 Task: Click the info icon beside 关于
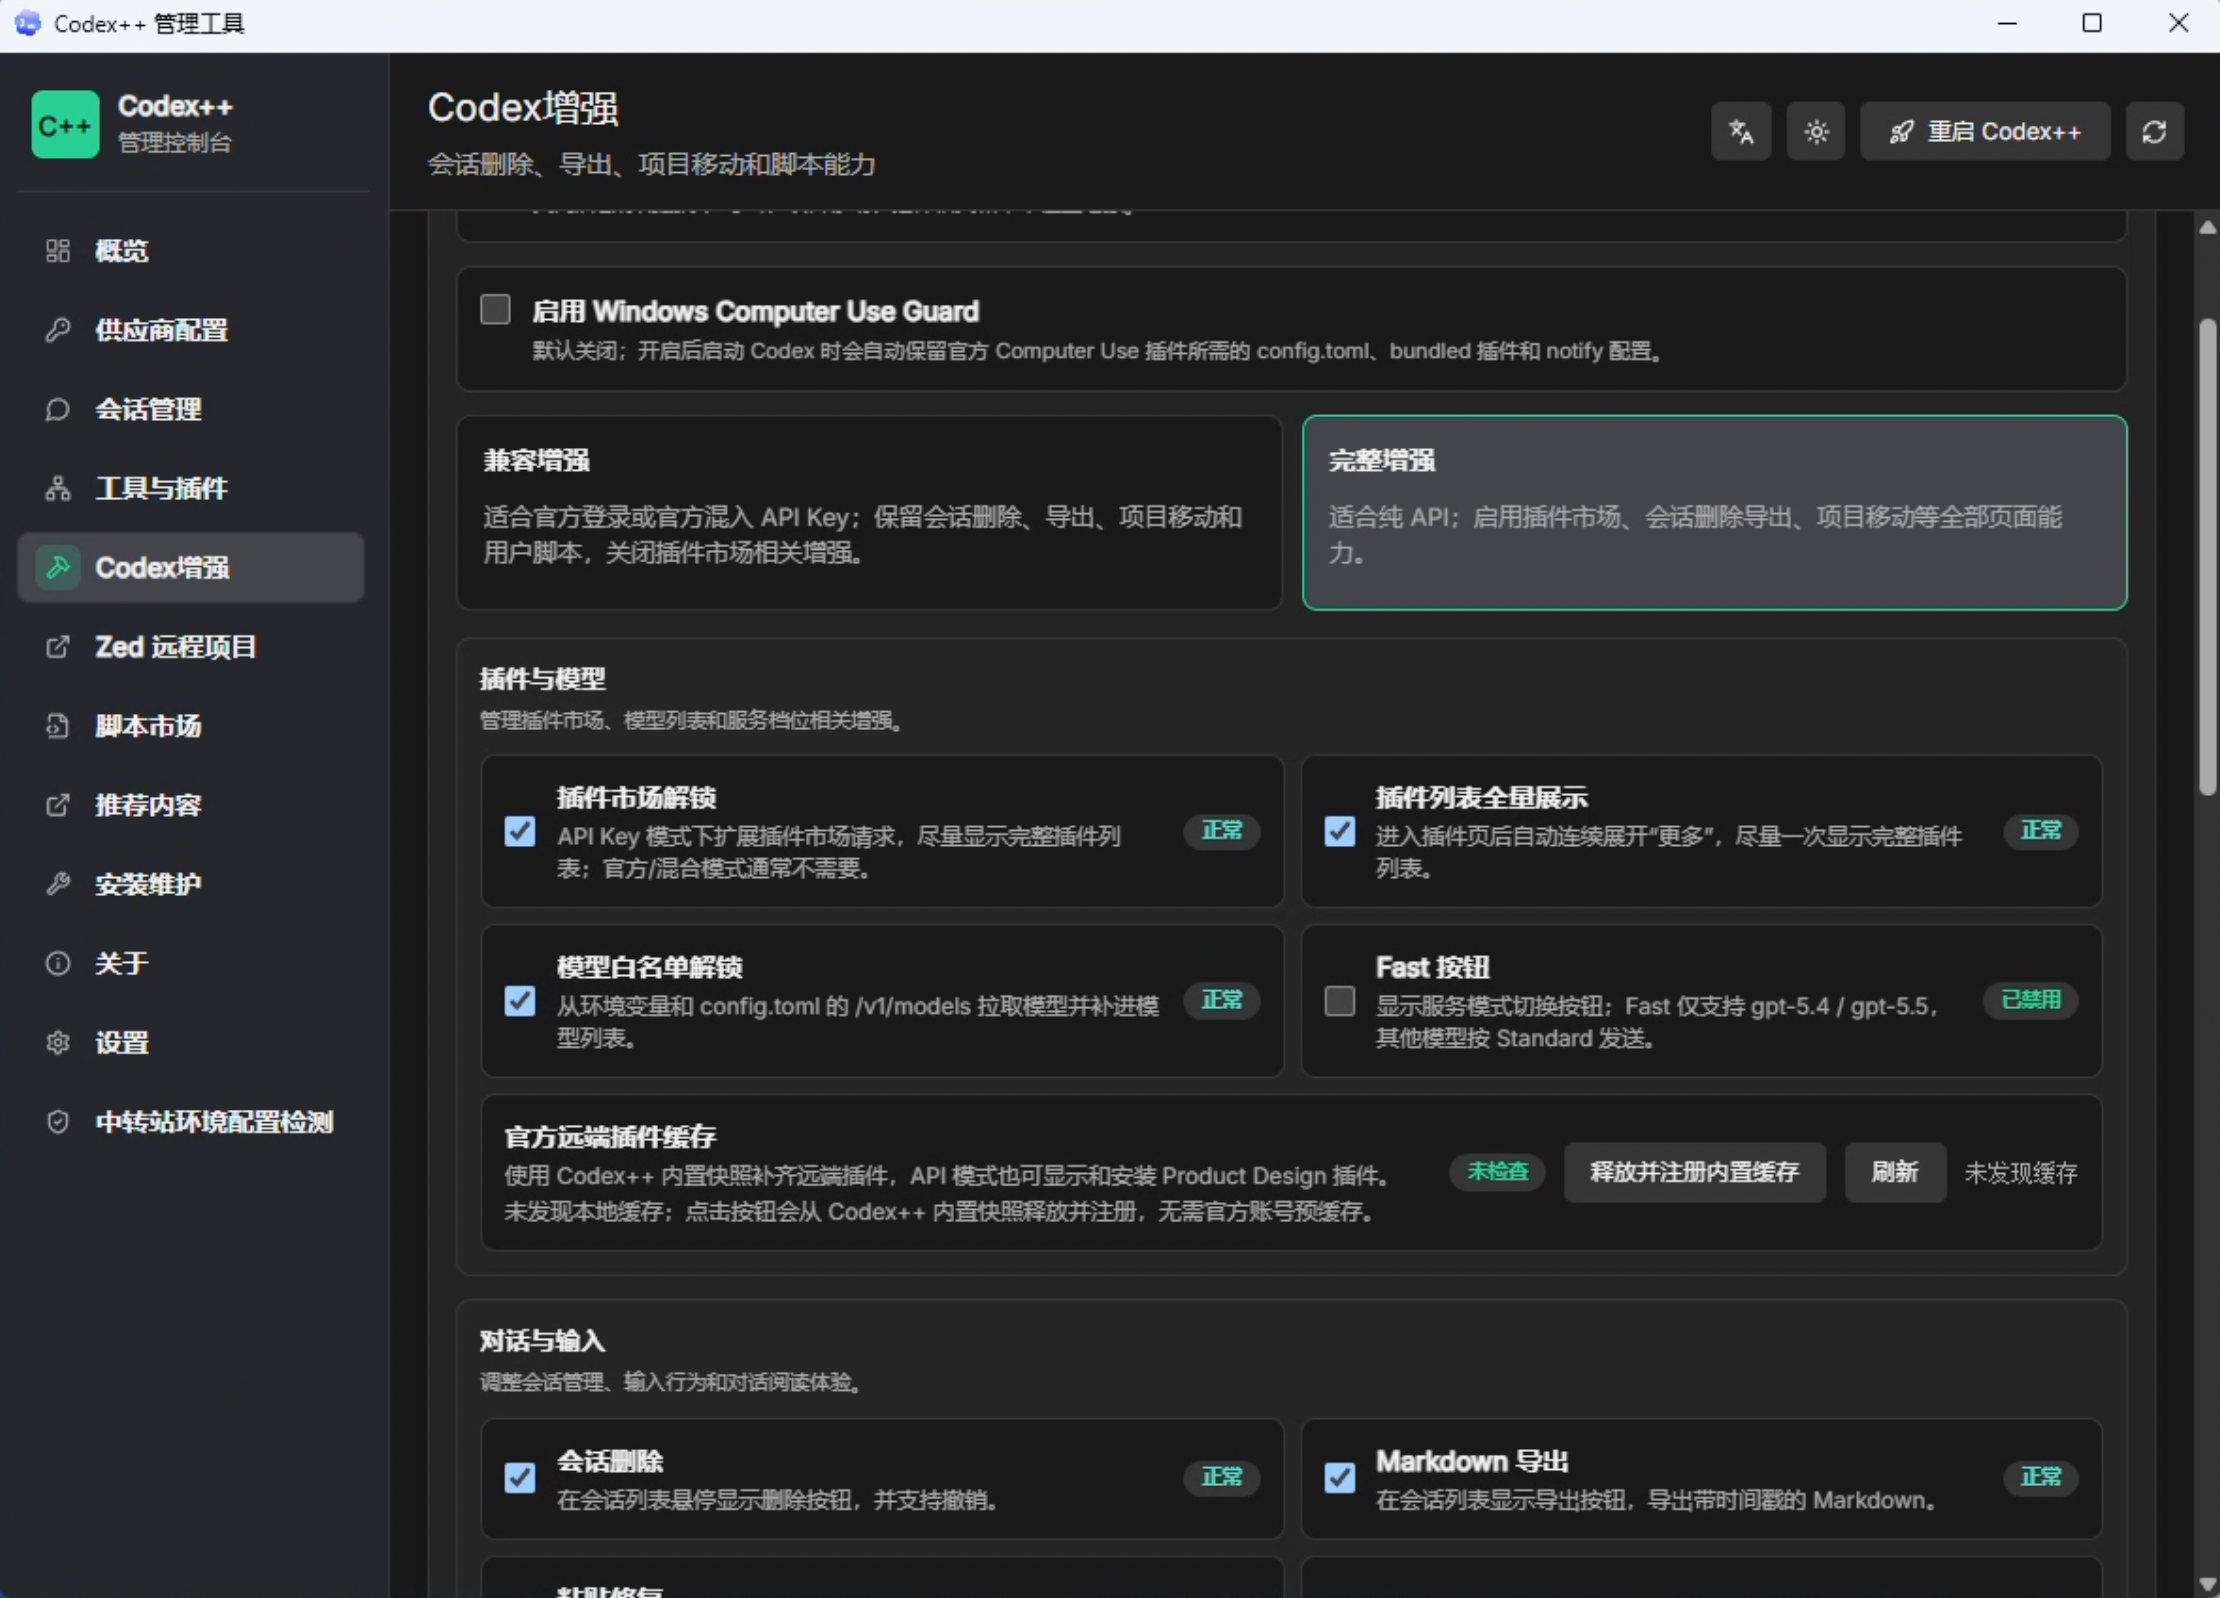(x=58, y=963)
